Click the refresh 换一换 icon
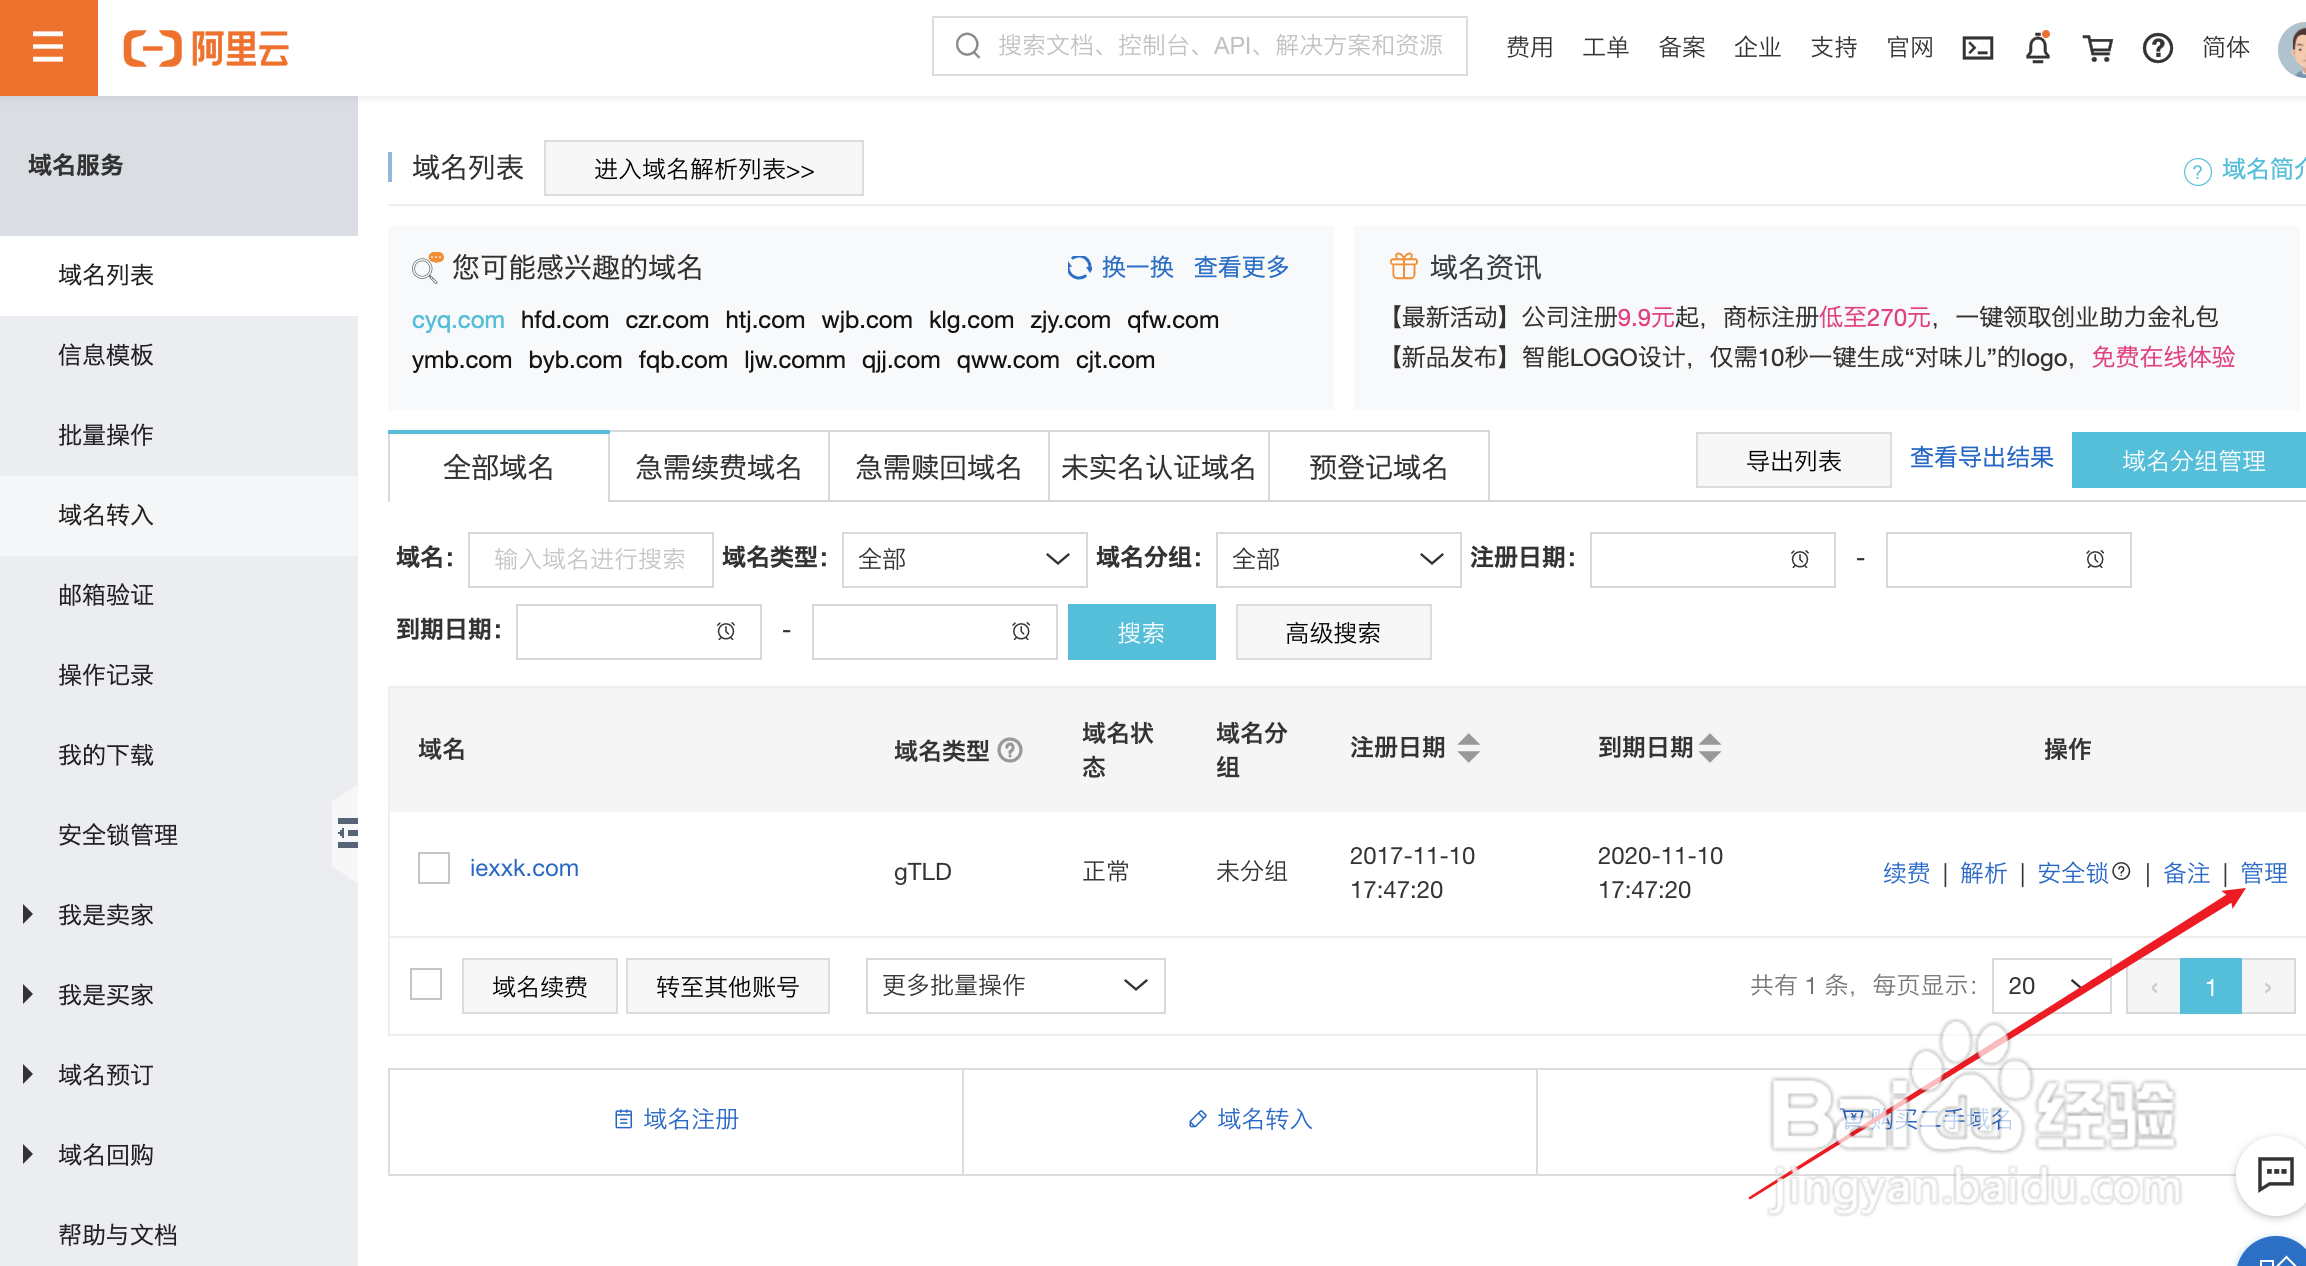The width and height of the screenshot is (2306, 1266). point(1079,267)
